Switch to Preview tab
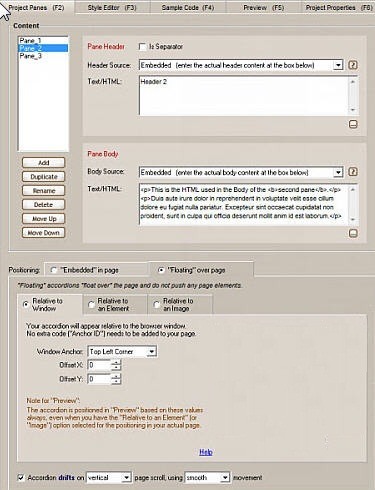This screenshot has width=375, height=490. click(263, 7)
